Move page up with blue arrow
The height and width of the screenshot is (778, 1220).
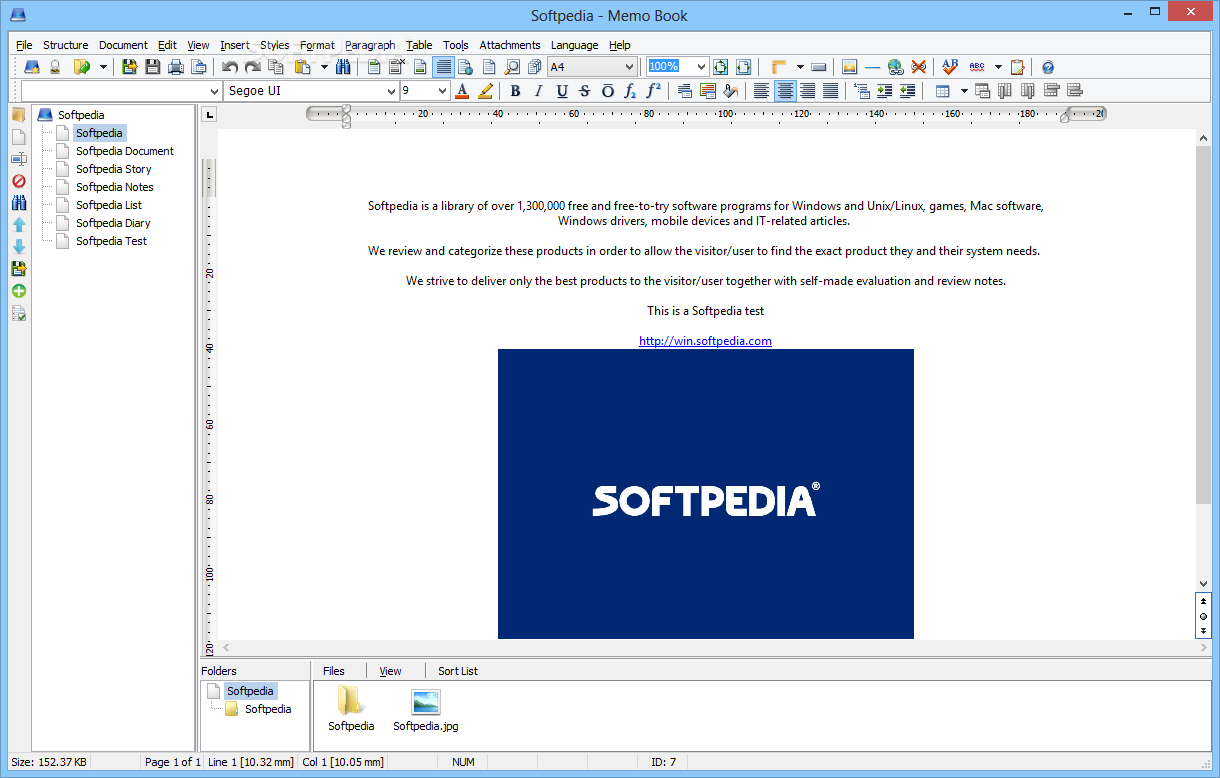pyautogui.click(x=19, y=225)
